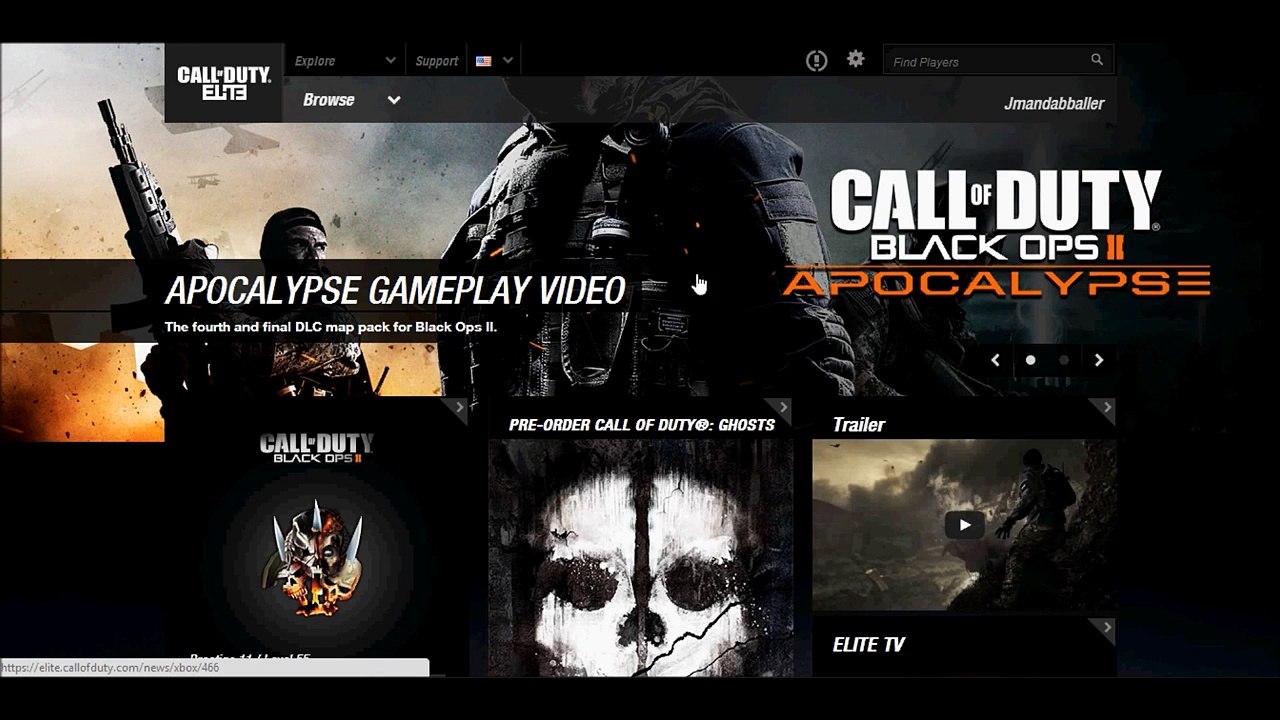The image size is (1280, 720).
Task: Go to next carousel slide arrow
Action: [x=1099, y=360]
